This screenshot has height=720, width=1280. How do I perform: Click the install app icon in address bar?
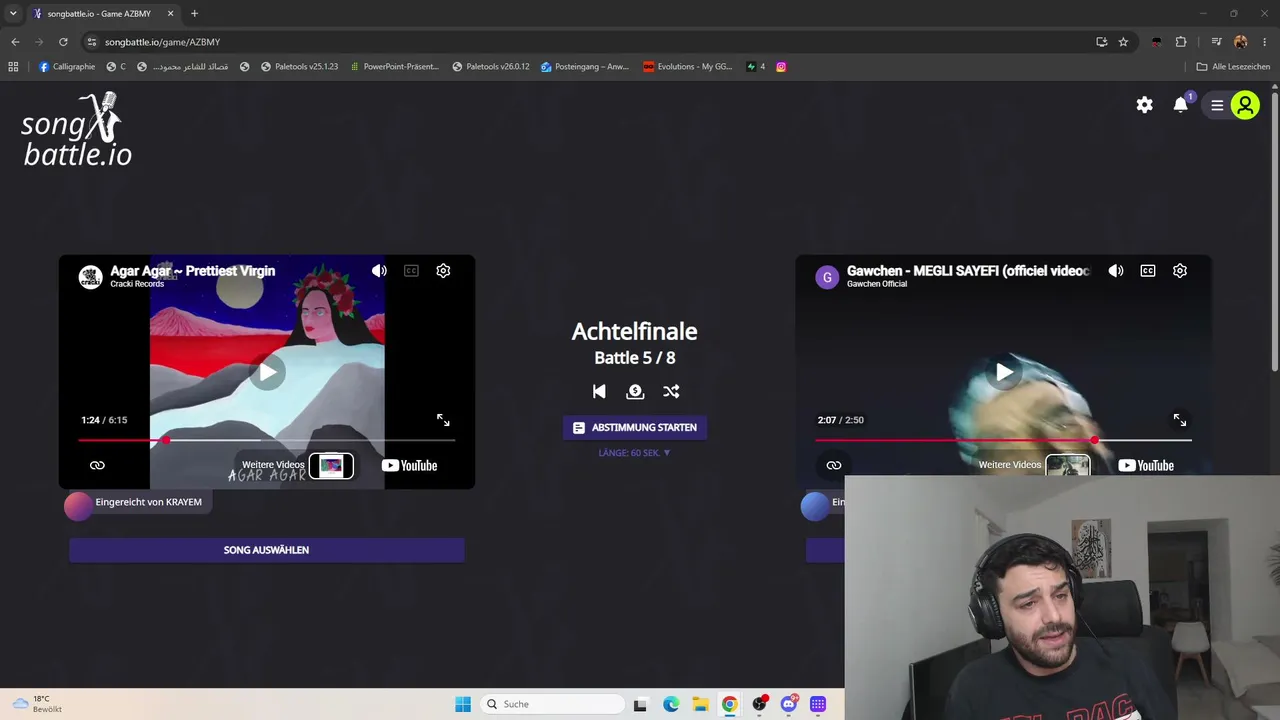click(1101, 42)
